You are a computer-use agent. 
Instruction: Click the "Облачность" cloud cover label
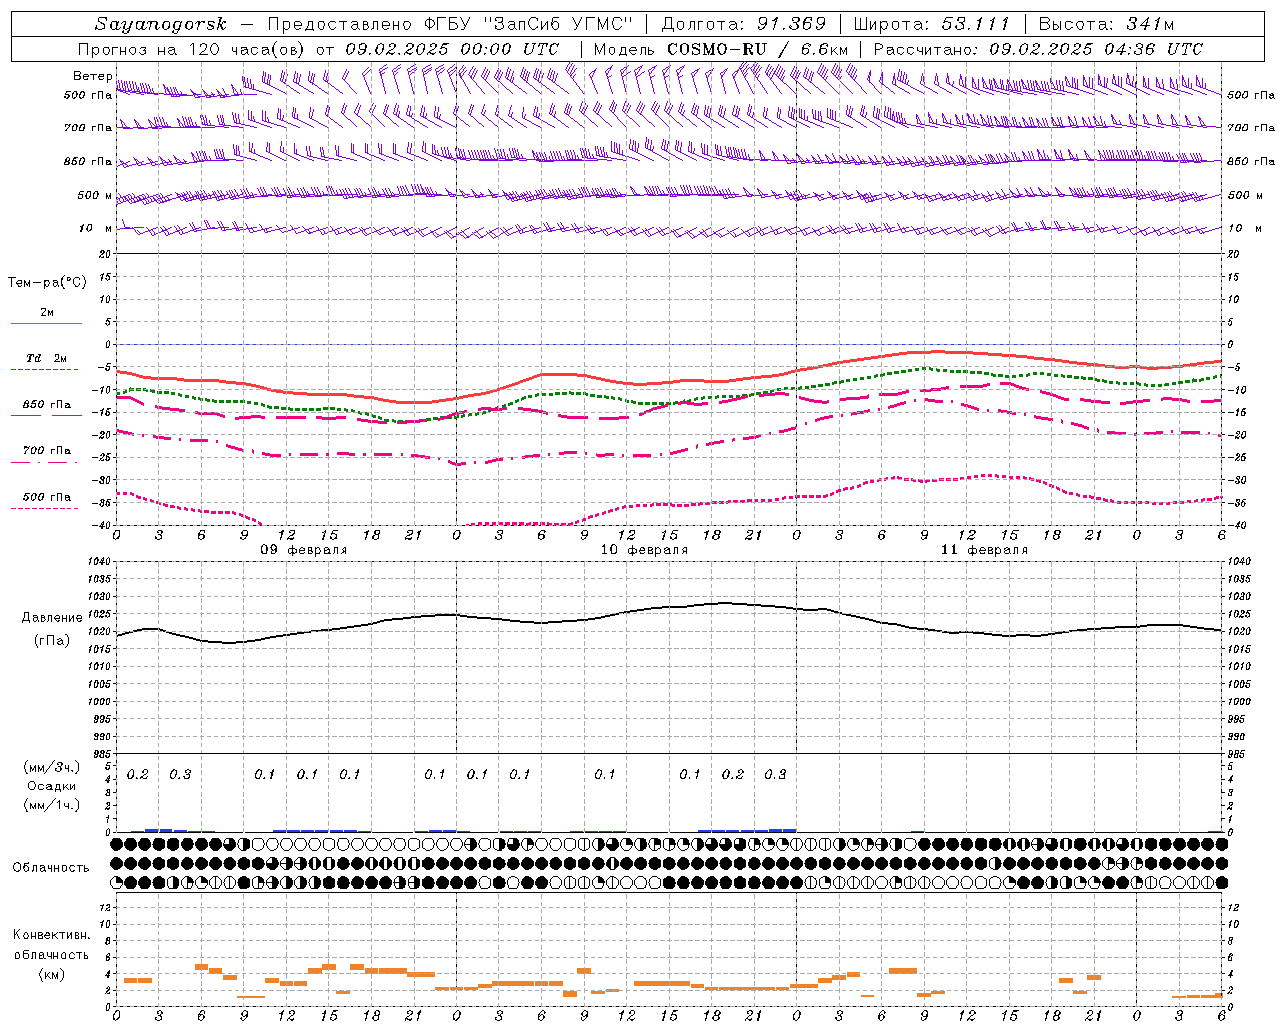tap(51, 868)
